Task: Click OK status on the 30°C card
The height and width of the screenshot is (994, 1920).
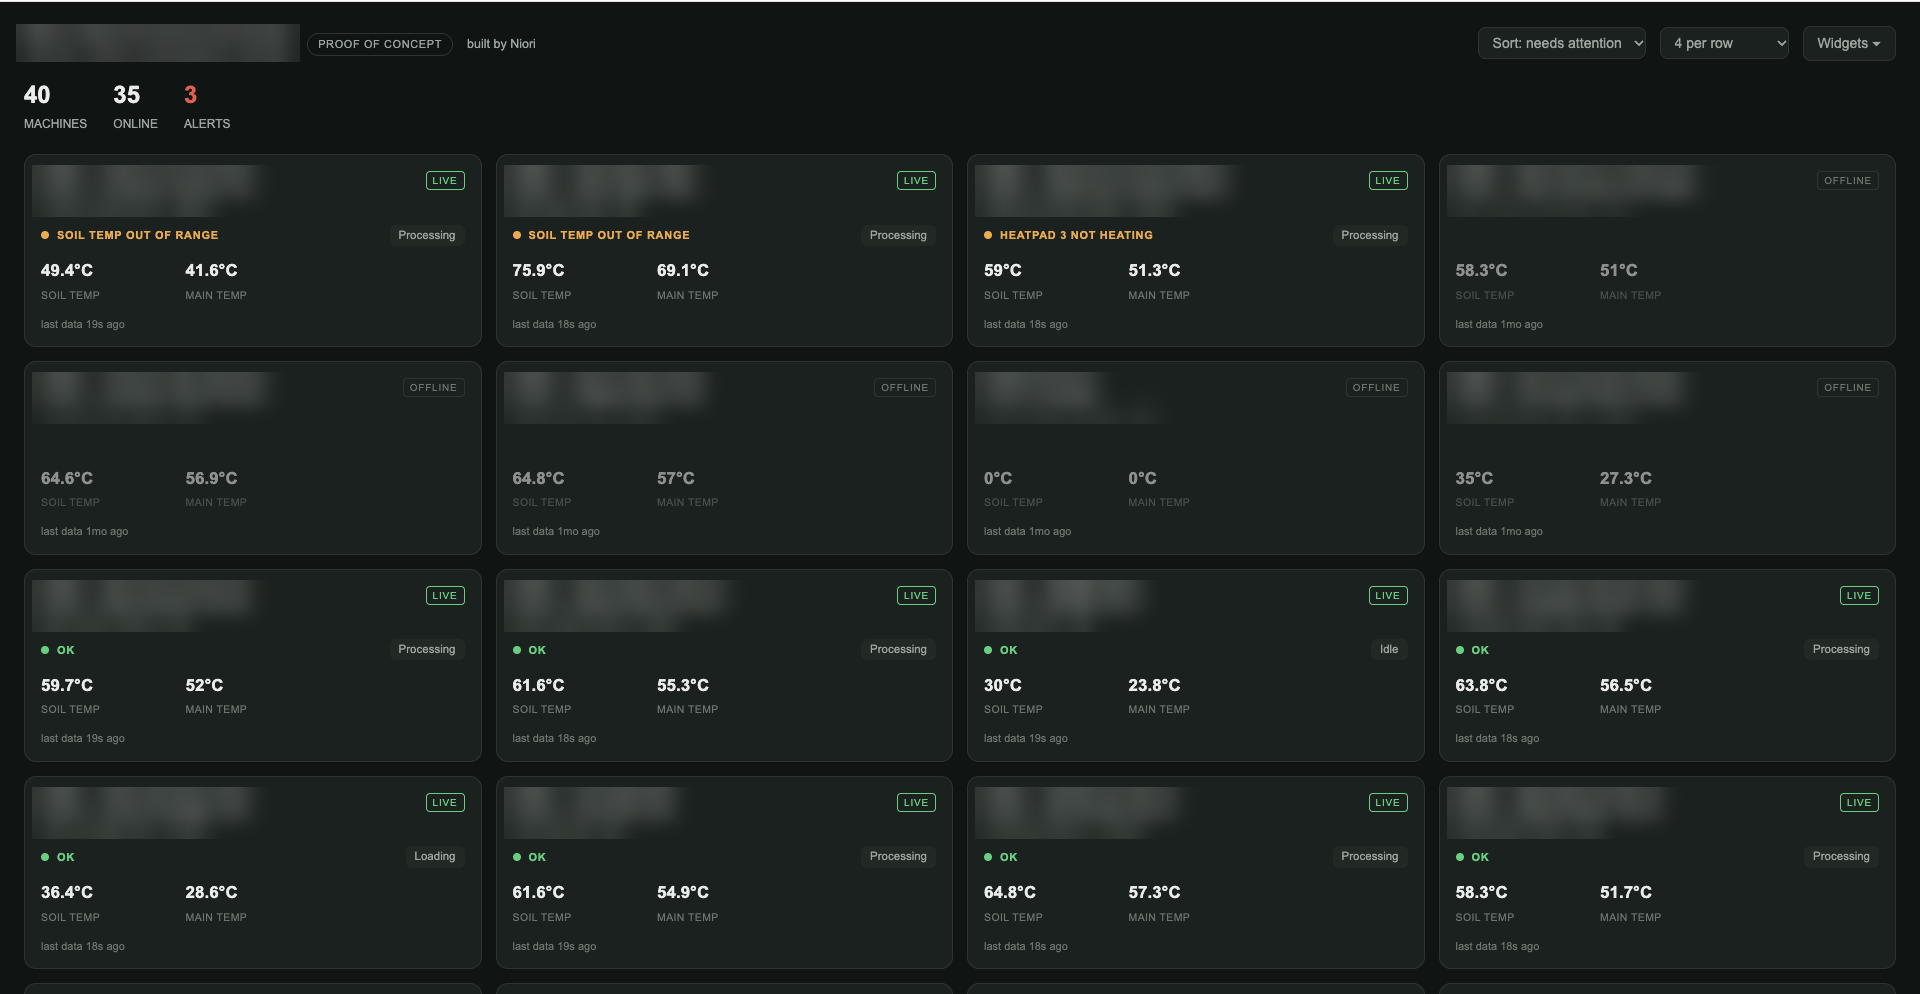Action: [1001, 650]
